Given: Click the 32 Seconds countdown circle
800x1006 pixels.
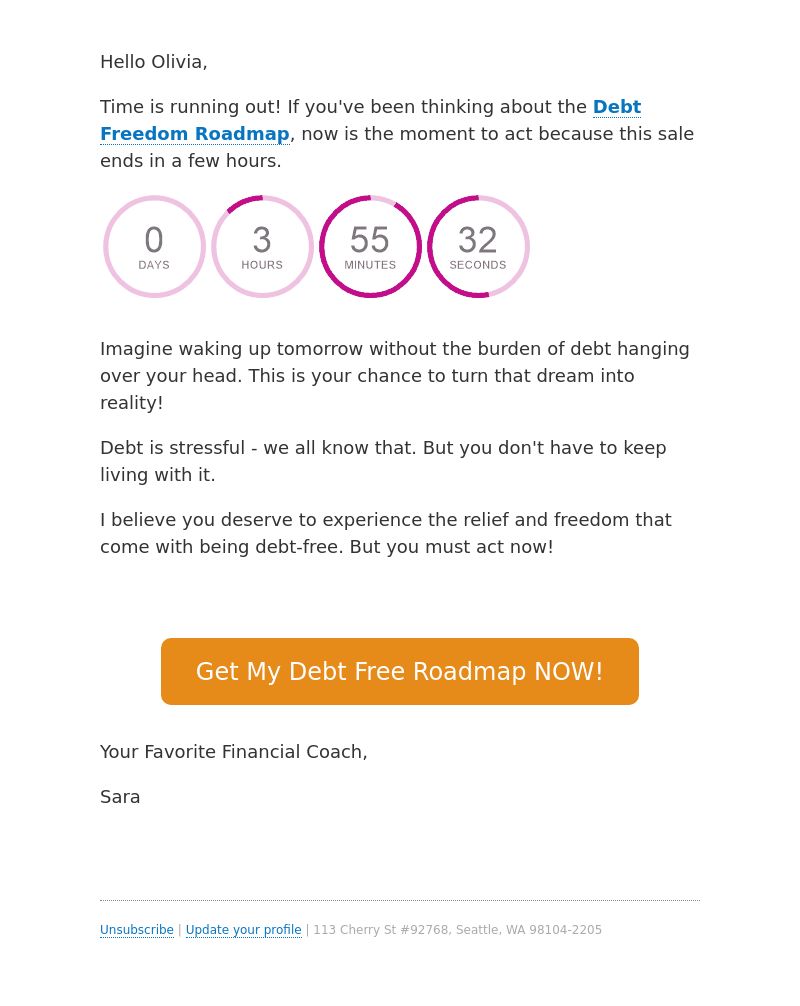Looking at the screenshot, I should coord(478,246).
